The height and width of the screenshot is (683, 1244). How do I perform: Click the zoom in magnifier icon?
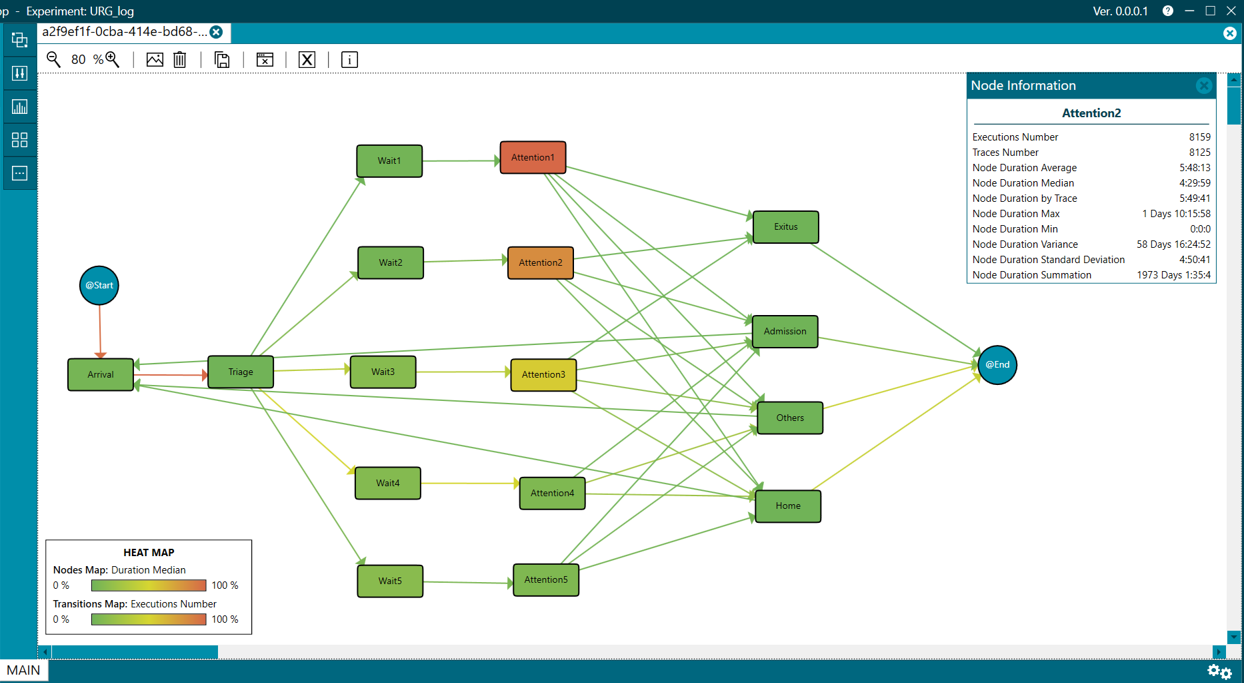113,60
